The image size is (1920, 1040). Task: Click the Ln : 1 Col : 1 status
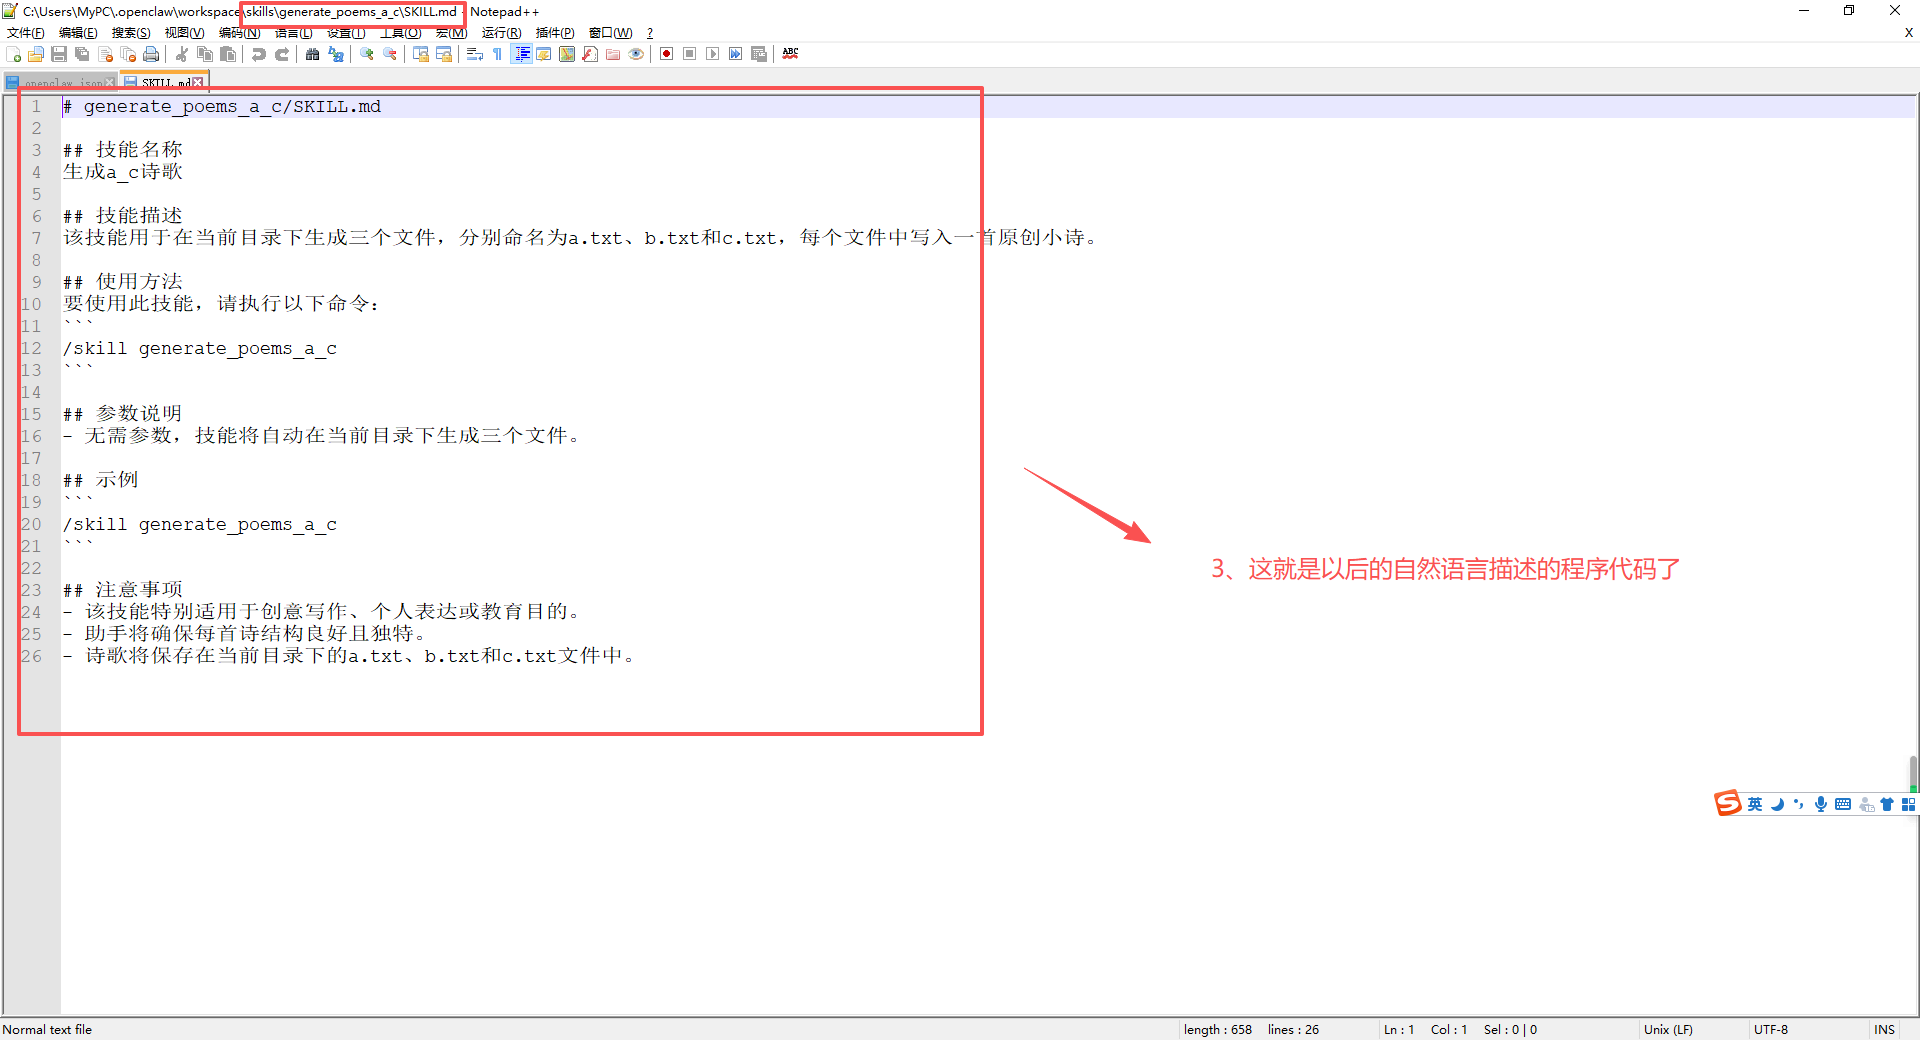pos(1425,1029)
